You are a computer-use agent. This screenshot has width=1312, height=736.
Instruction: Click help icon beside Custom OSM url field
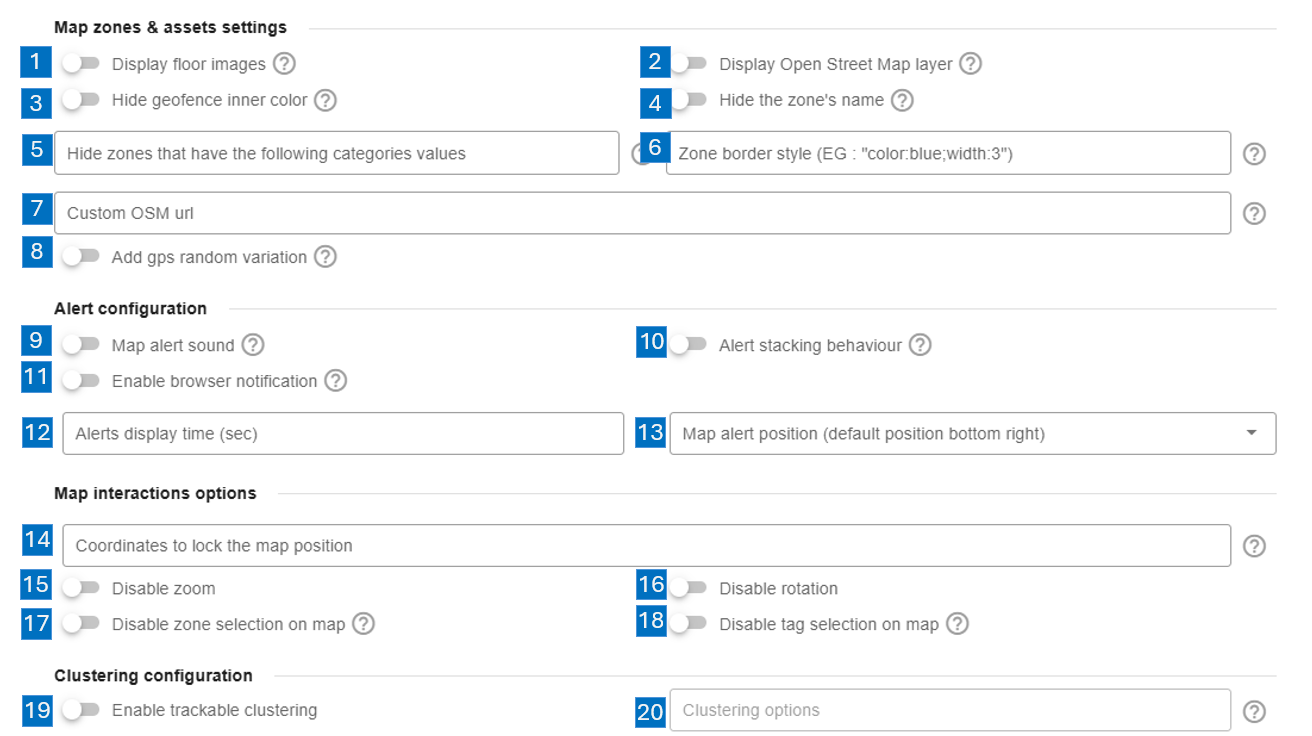click(x=1254, y=214)
